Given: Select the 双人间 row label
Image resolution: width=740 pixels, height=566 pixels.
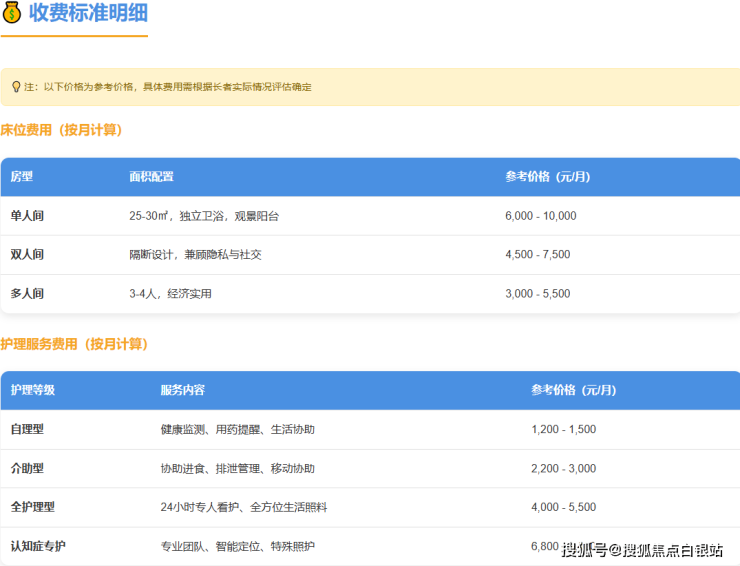Looking at the screenshot, I should point(27,255).
